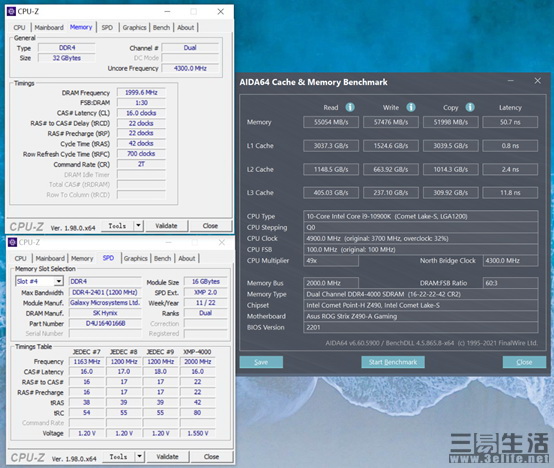Click CAS# Latency value 16.0 clocks
The image size is (554, 468).
point(141,113)
